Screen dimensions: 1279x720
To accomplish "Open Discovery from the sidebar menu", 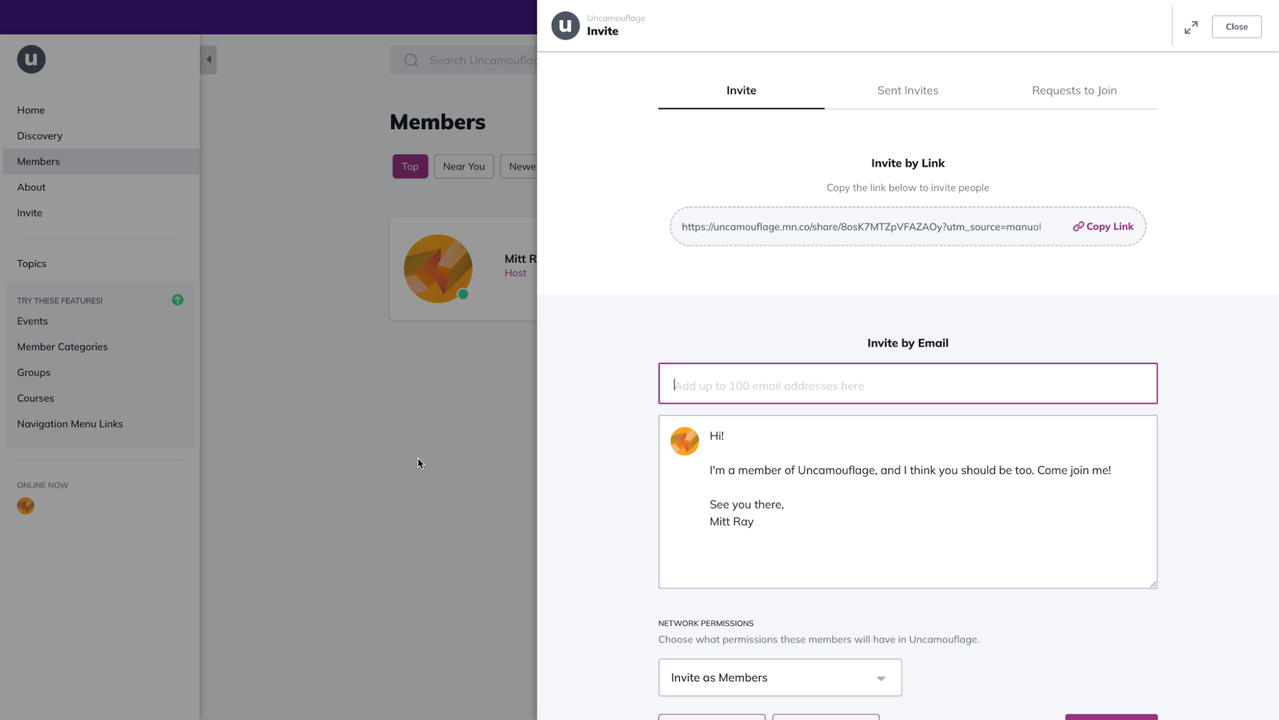I will [x=40, y=136].
